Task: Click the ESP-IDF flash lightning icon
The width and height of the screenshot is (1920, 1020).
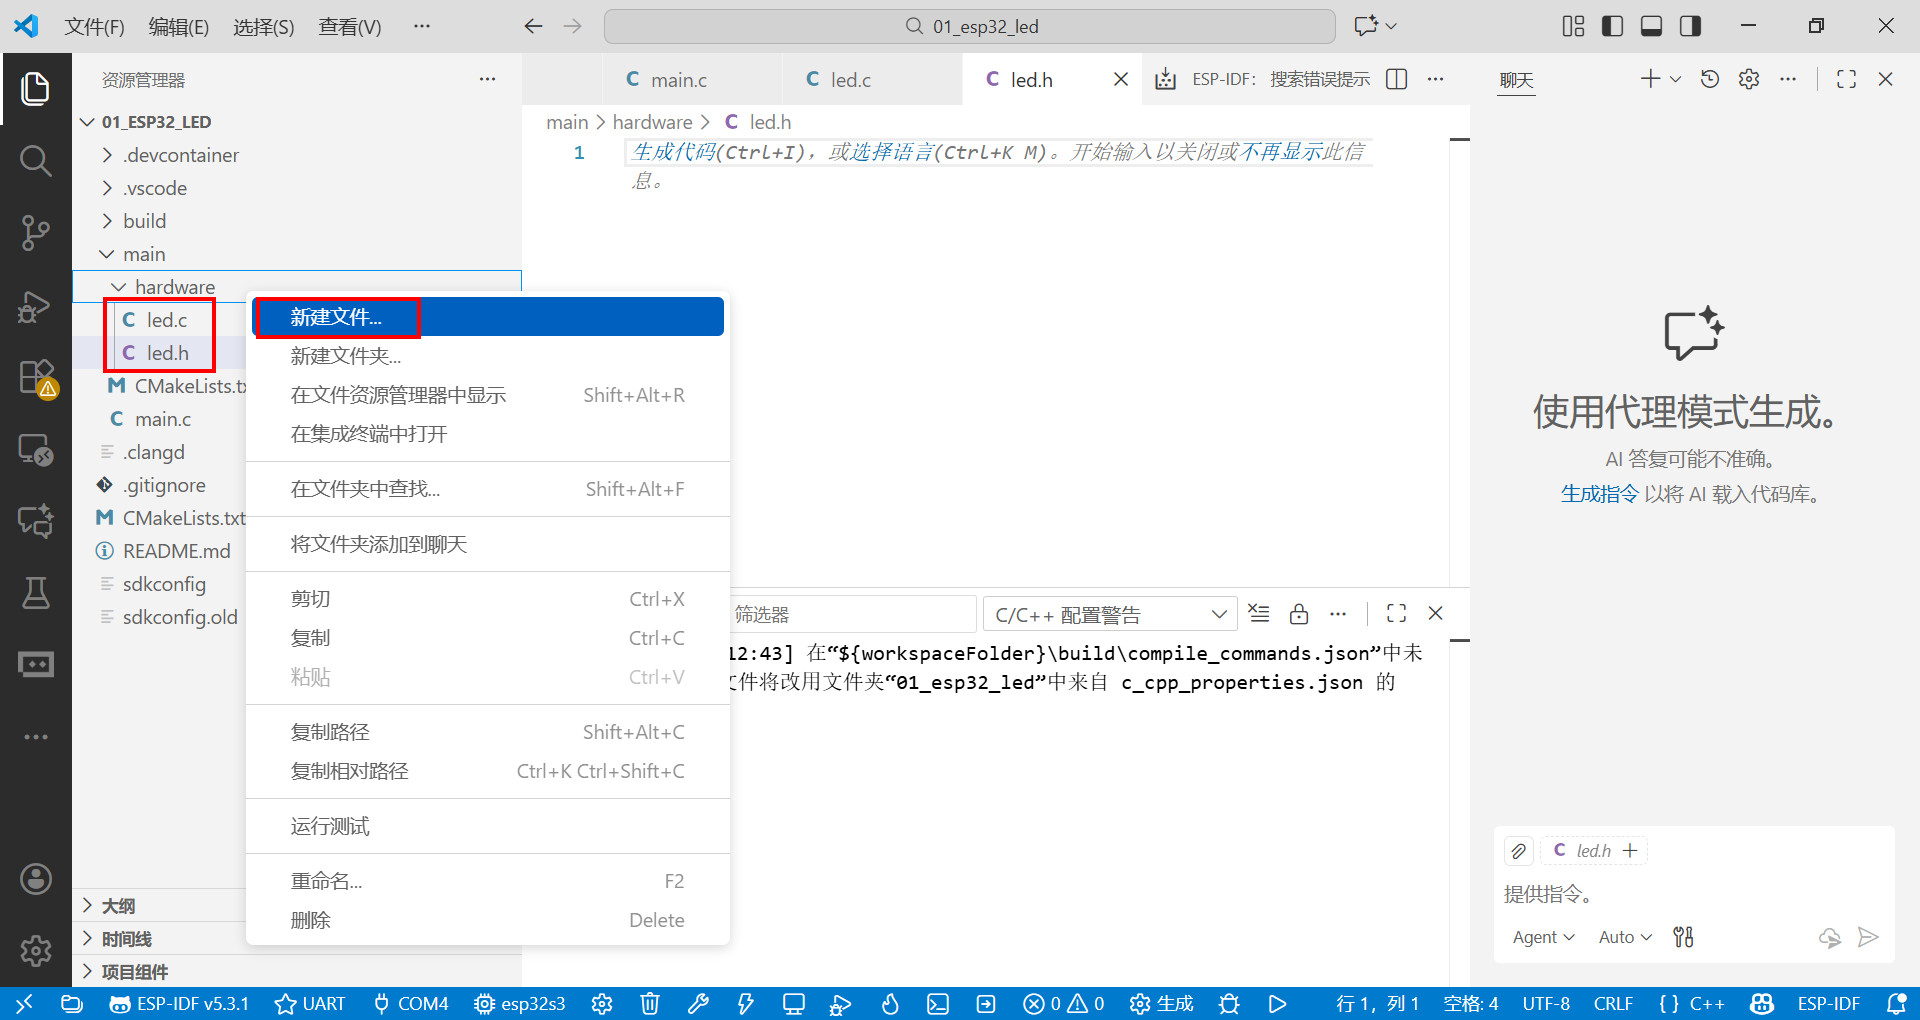Action: click(x=745, y=1004)
